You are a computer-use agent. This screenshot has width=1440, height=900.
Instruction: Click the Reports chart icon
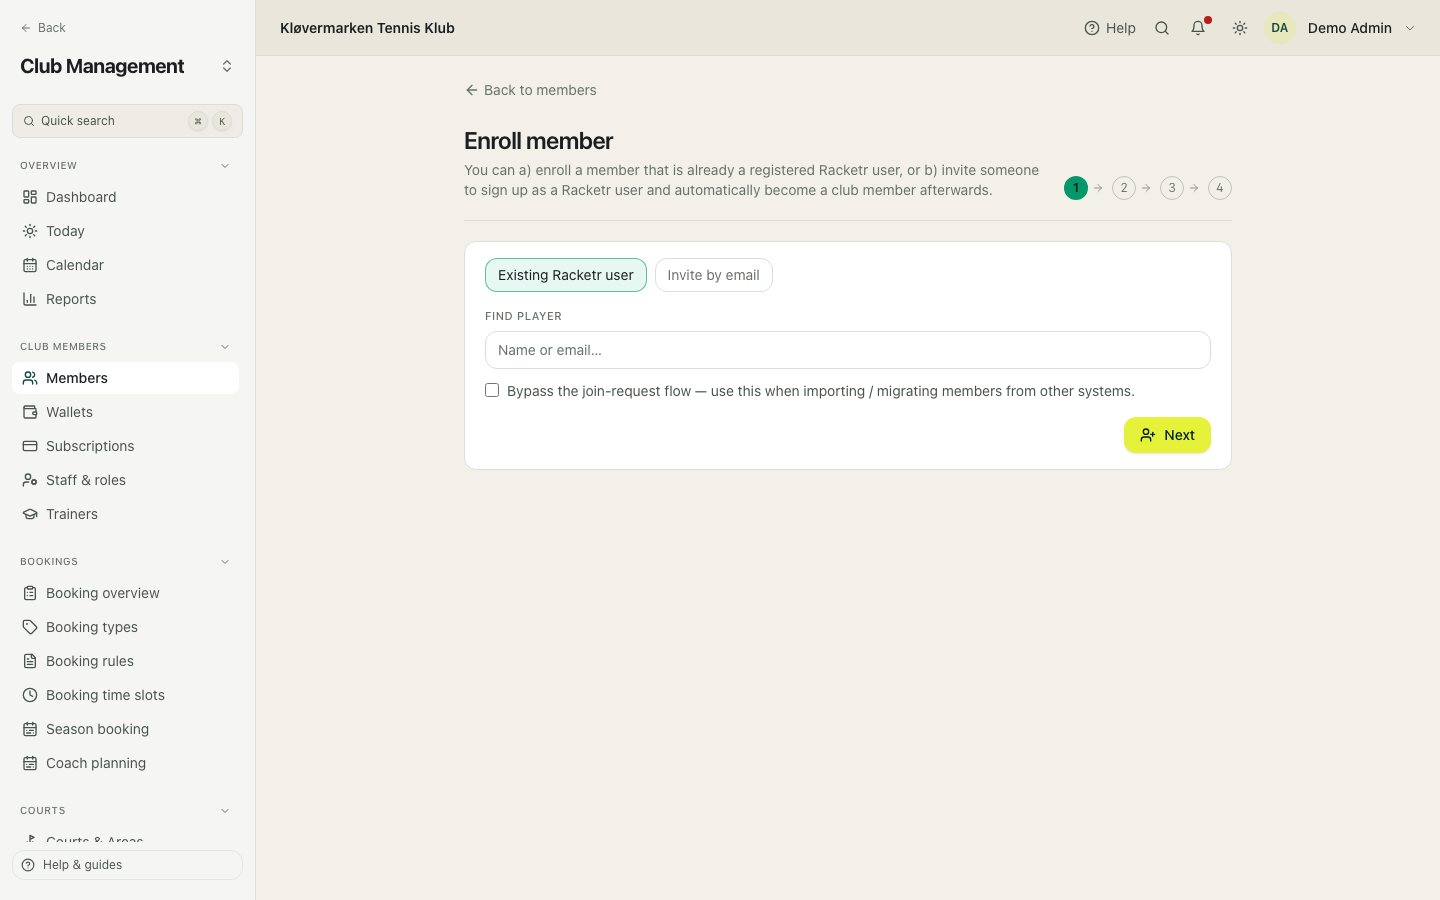[30, 299]
